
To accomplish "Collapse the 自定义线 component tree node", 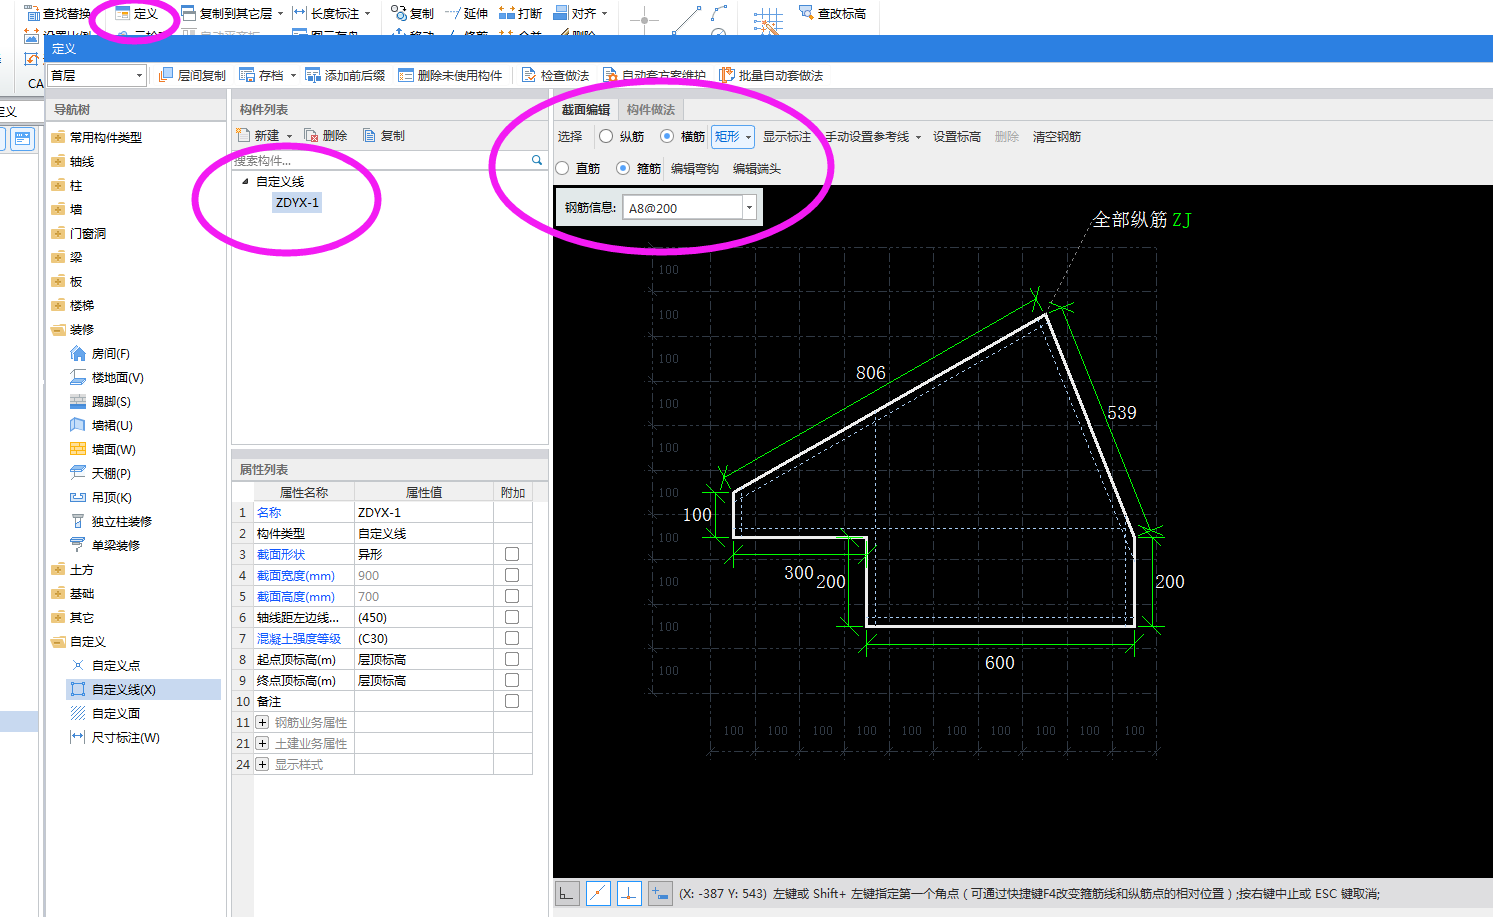I will [x=245, y=181].
